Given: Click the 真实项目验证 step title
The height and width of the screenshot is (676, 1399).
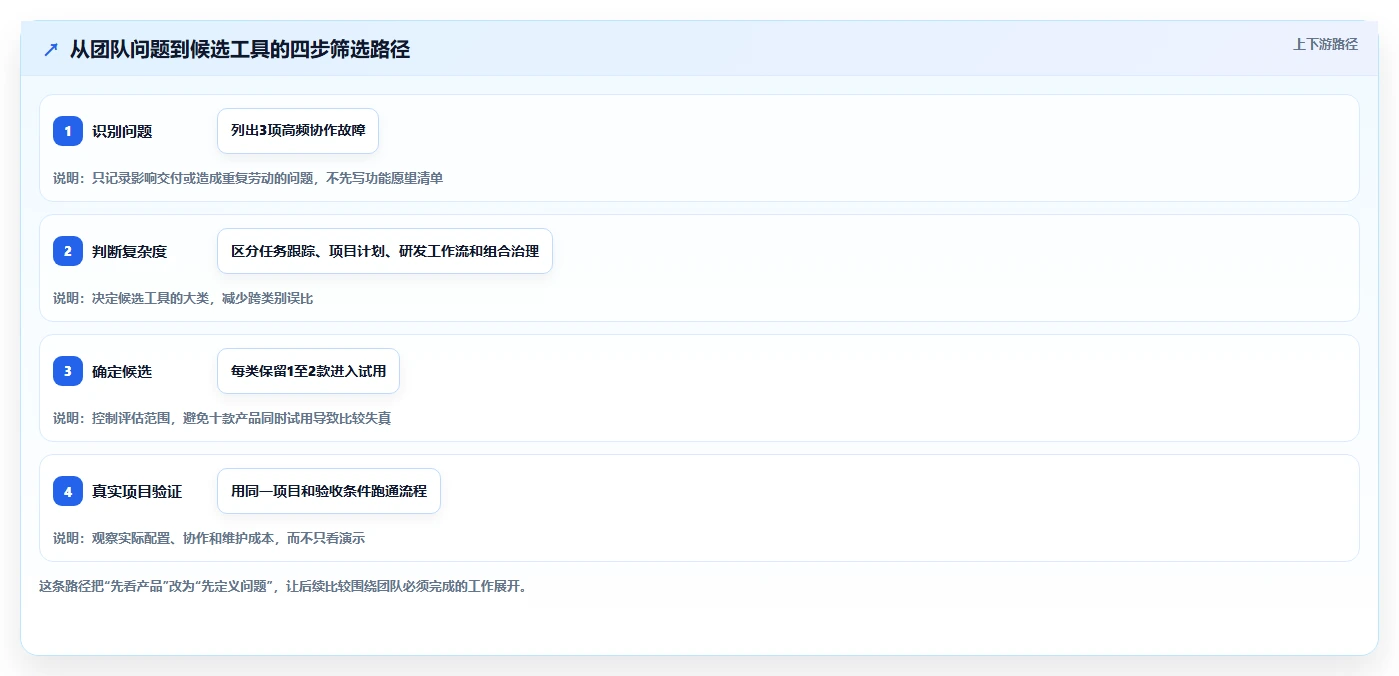Looking at the screenshot, I should [x=137, y=491].
